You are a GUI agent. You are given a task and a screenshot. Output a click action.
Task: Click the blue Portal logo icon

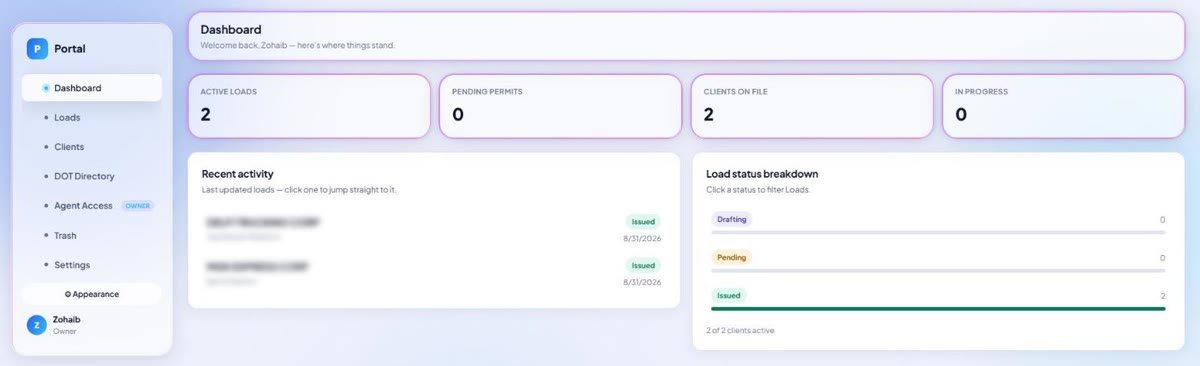(37, 48)
